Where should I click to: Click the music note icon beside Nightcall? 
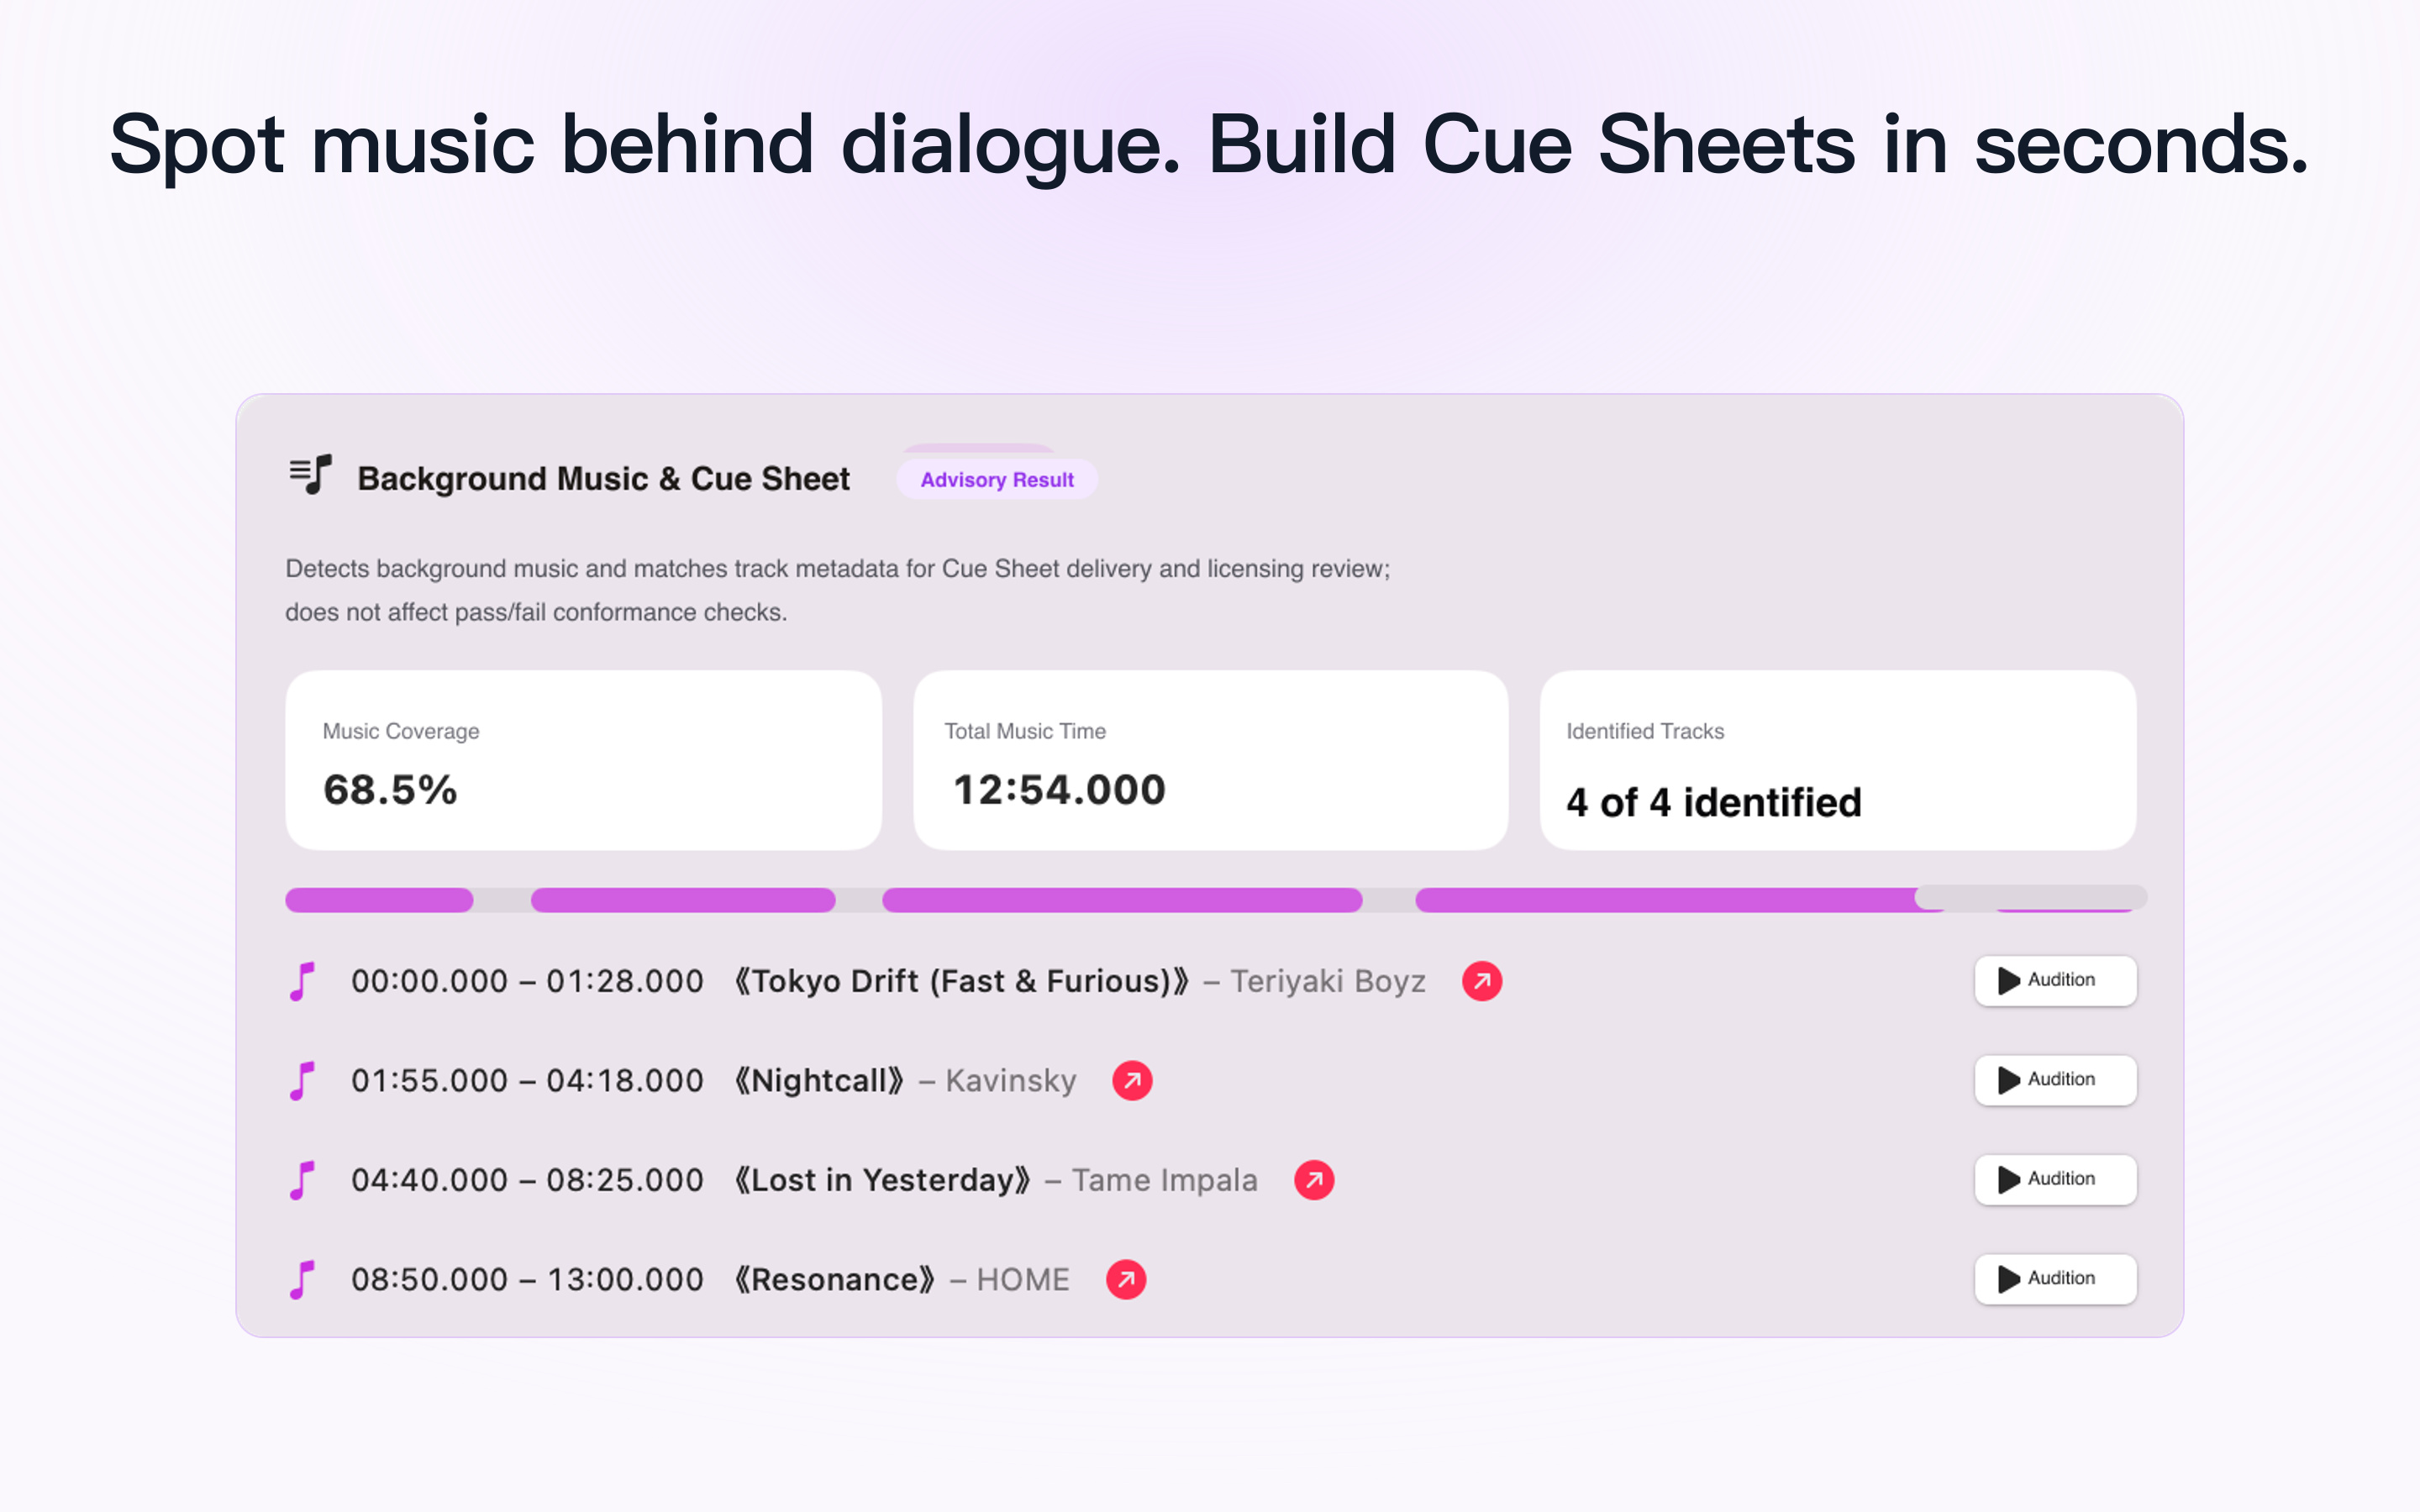302,1081
